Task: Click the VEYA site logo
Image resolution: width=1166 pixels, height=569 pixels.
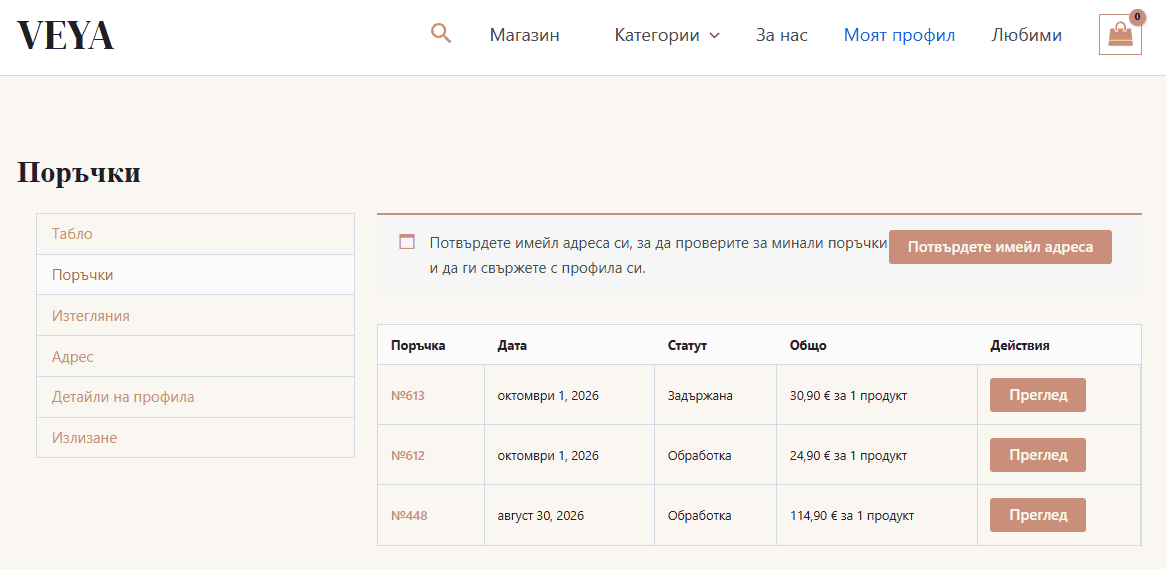Action: [65, 35]
